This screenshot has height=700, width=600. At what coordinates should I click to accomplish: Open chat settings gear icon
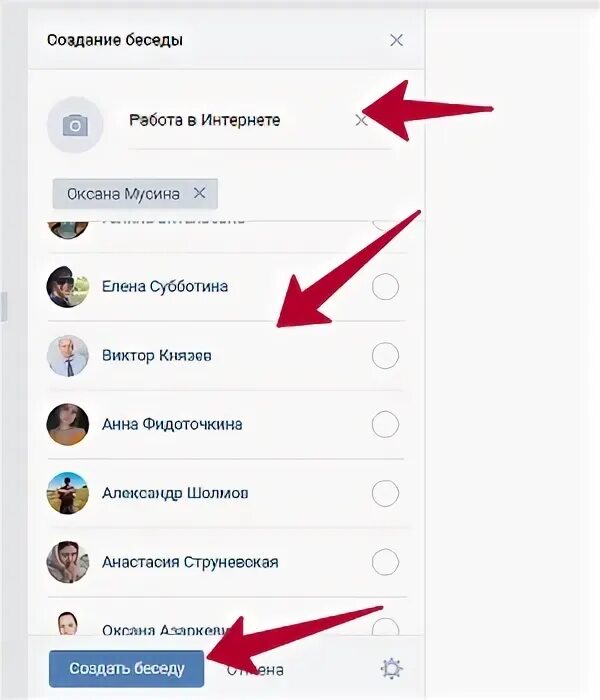pos(392,669)
